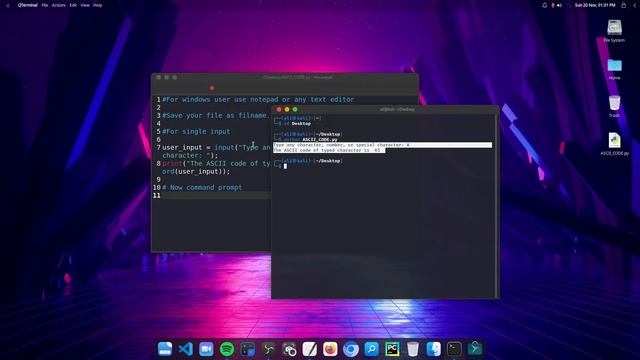Launch Firefox from the dock

(330, 349)
